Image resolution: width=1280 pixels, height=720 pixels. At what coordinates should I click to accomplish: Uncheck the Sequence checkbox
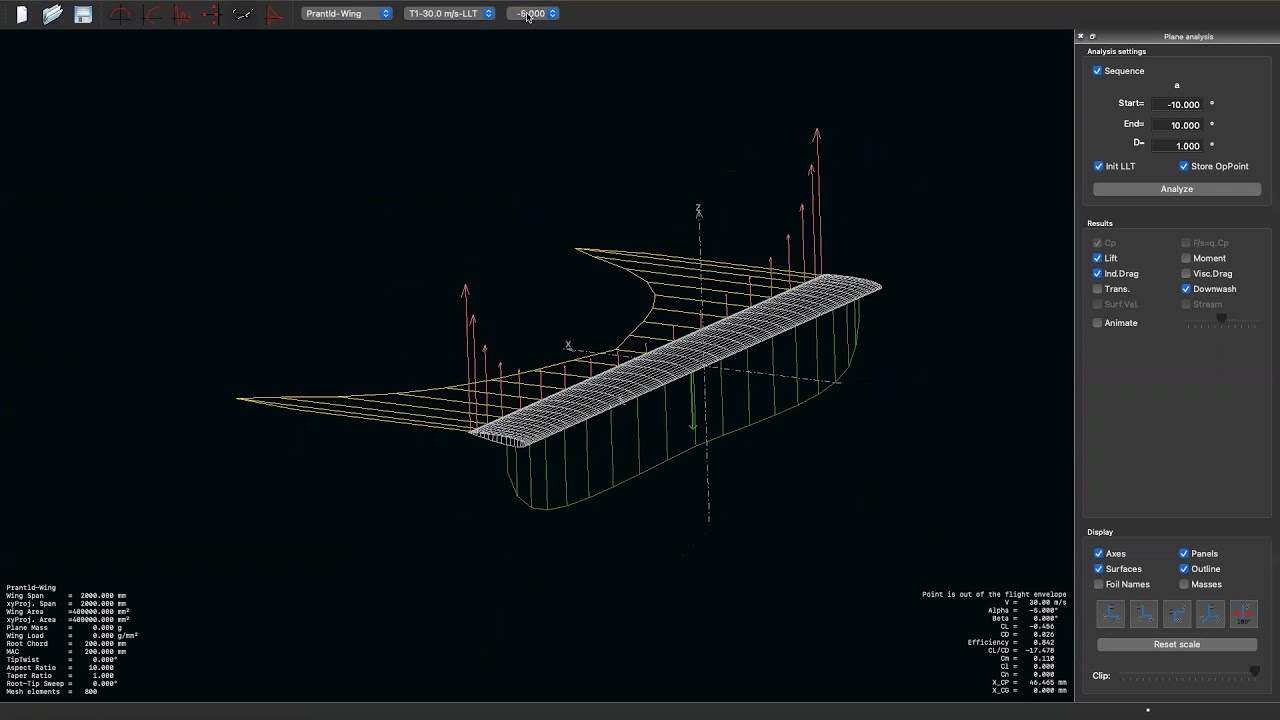[x=1097, y=71]
